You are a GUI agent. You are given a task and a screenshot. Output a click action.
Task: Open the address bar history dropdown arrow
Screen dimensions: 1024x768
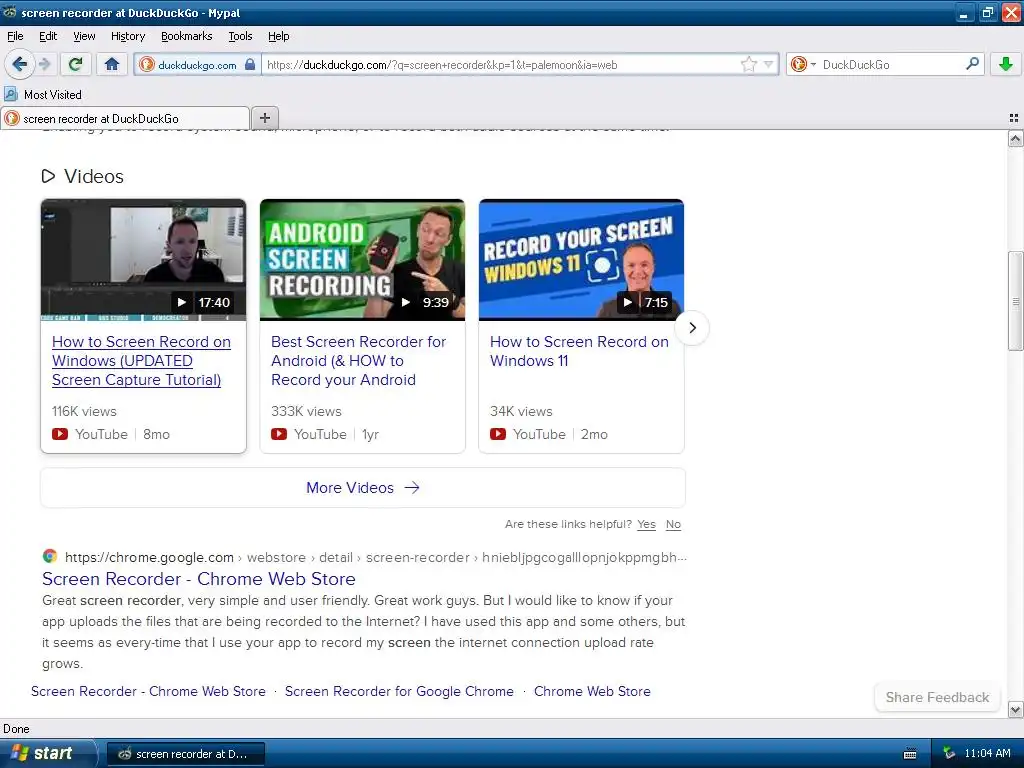point(769,64)
